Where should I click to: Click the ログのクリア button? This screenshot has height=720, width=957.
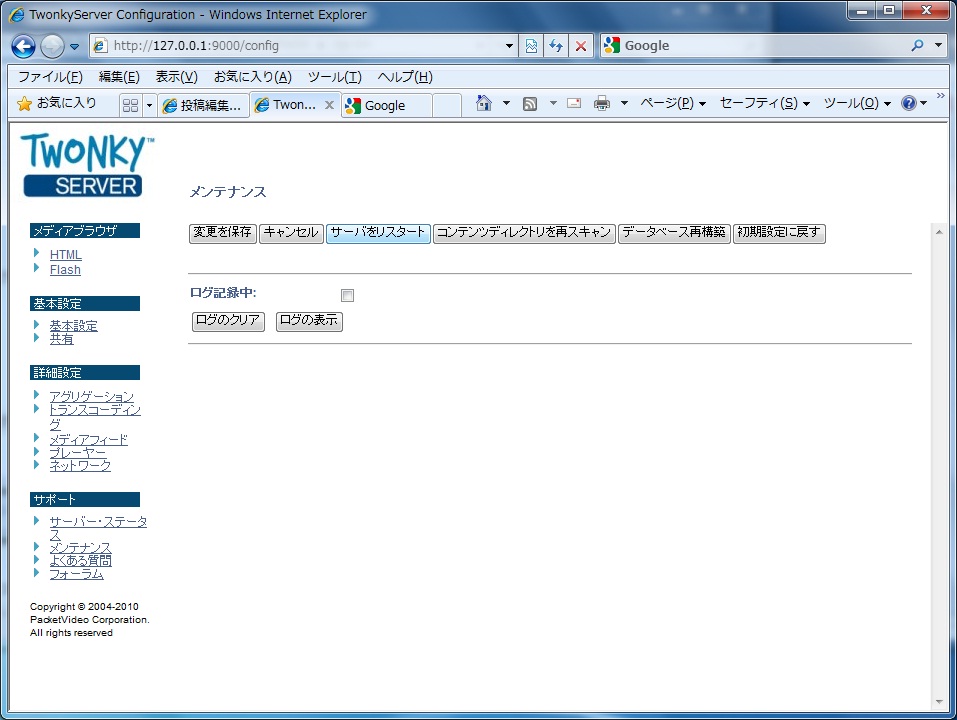tap(228, 321)
